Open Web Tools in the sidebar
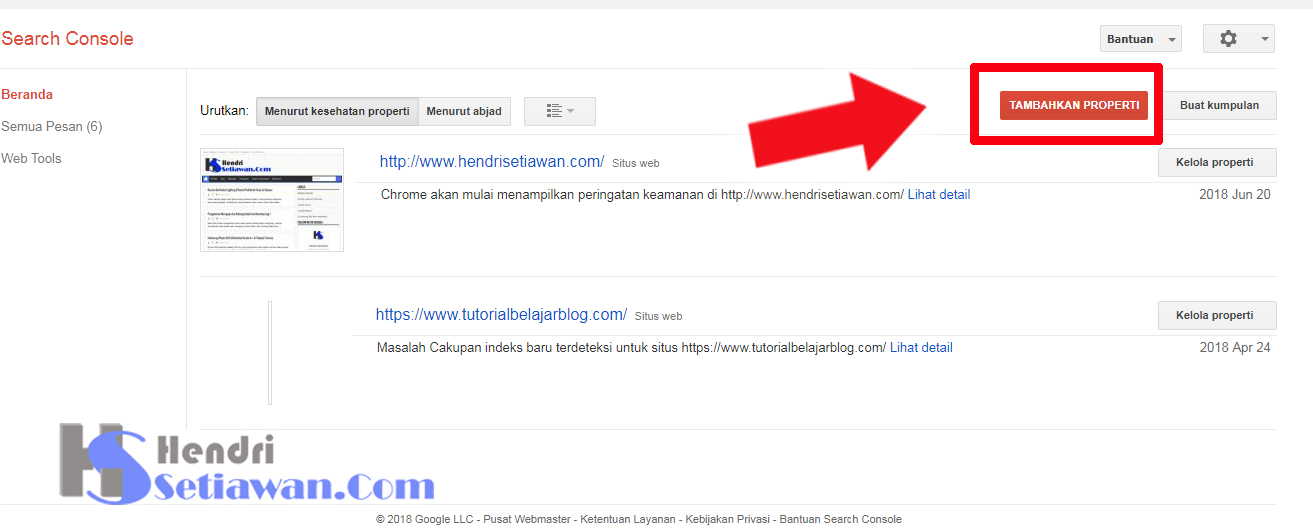The width and height of the screenshot is (1313, 529). coord(31,159)
